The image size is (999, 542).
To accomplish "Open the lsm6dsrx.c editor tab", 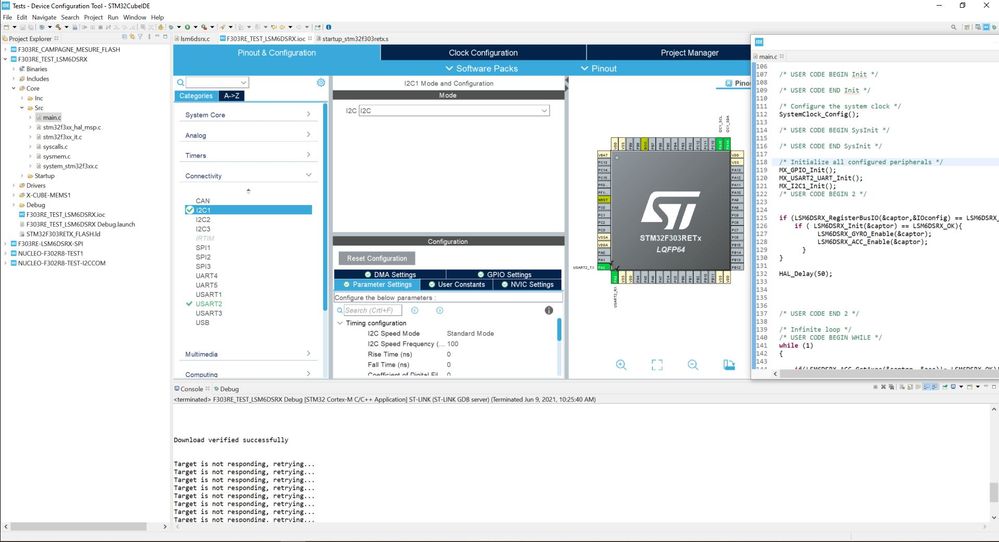I will (x=194, y=38).
